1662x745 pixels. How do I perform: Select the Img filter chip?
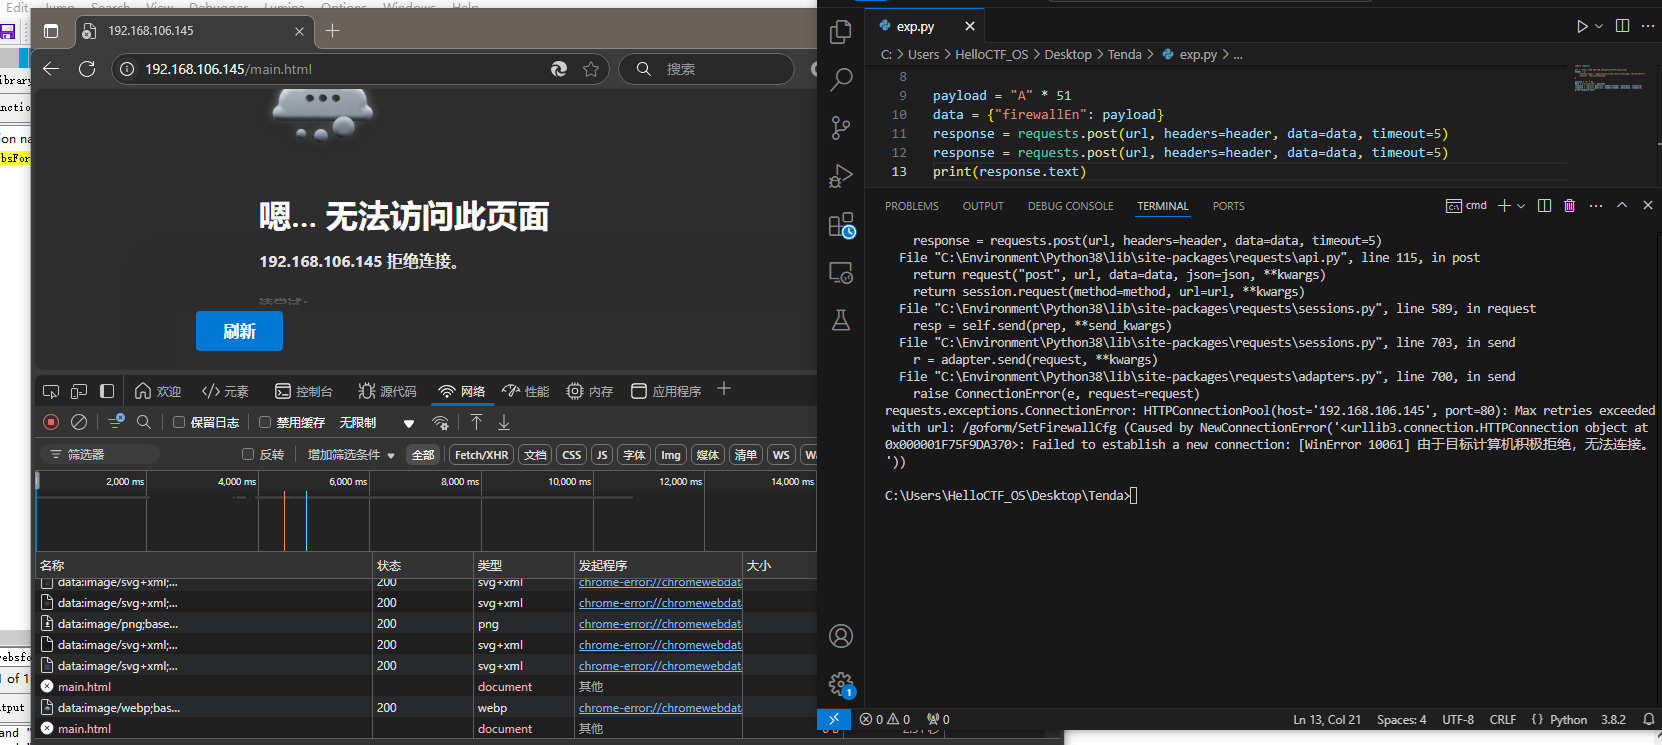point(671,454)
